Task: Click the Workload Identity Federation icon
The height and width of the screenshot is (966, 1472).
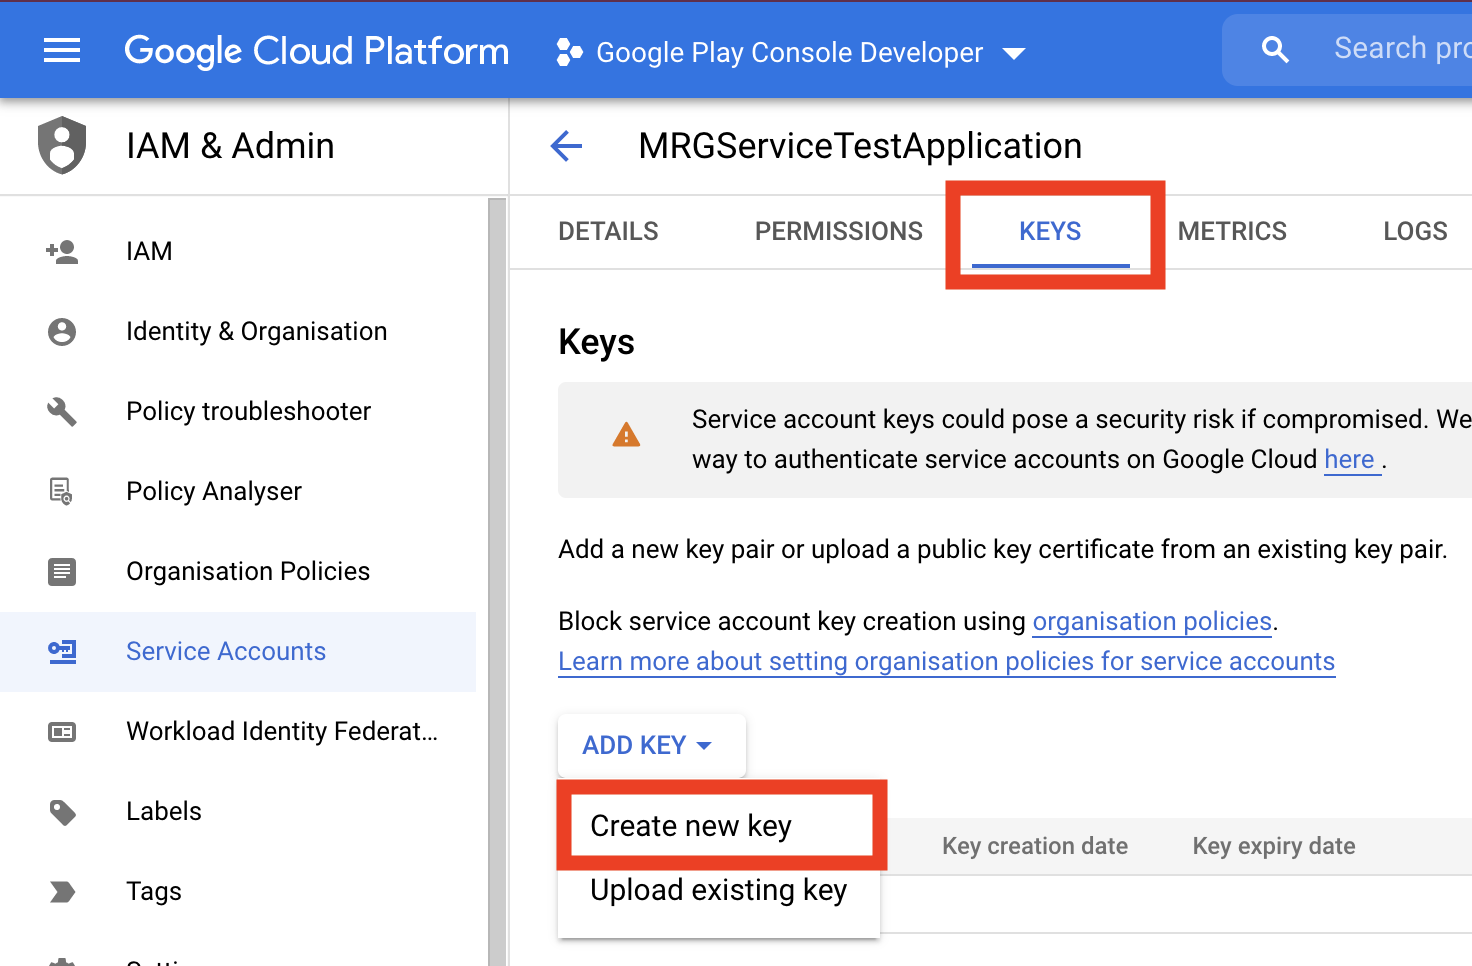Action: 61,731
